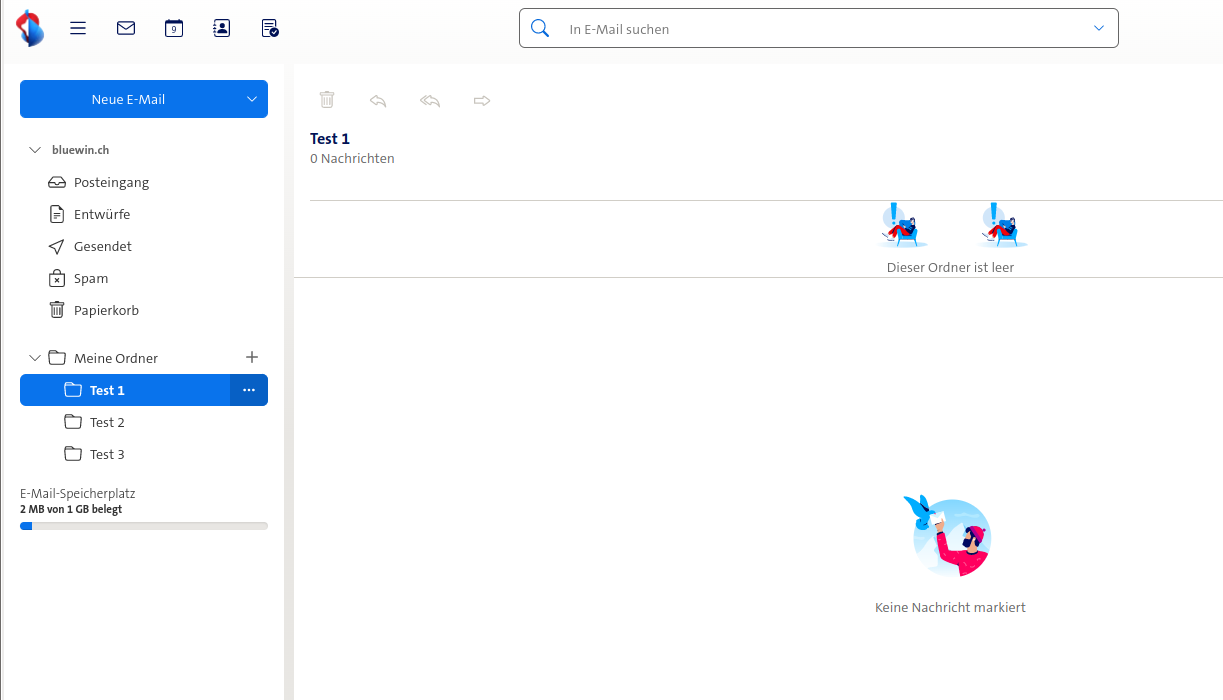Image resolution: width=1223 pixels, height=700 pixels.
Task: Click '2 MB von 1 GB belegt' text
Action: click(71, 509)
